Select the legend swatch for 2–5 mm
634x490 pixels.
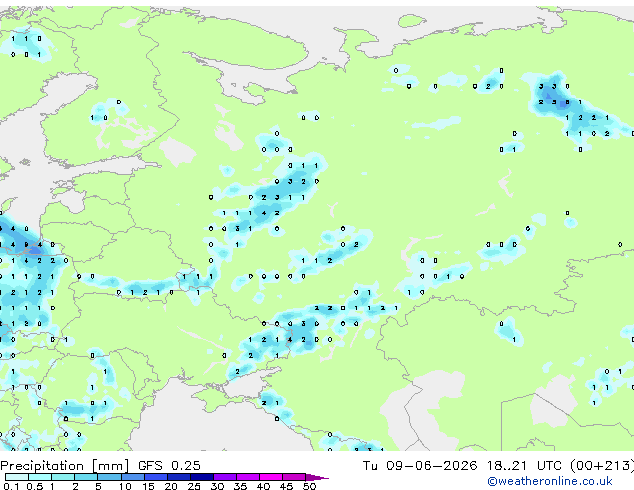(x=86, y=477)
